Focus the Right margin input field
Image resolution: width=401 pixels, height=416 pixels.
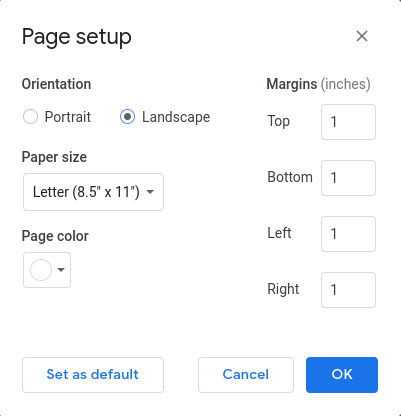348,290
